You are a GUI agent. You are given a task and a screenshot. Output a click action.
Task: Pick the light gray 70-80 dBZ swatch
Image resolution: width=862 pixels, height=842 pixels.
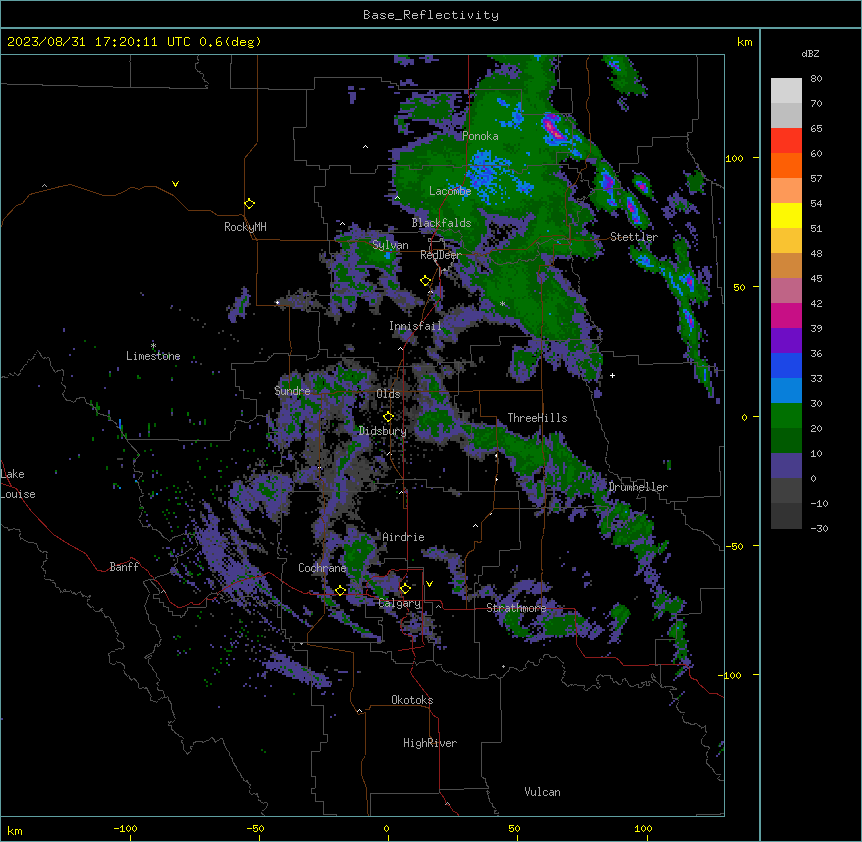pos(786,91)
